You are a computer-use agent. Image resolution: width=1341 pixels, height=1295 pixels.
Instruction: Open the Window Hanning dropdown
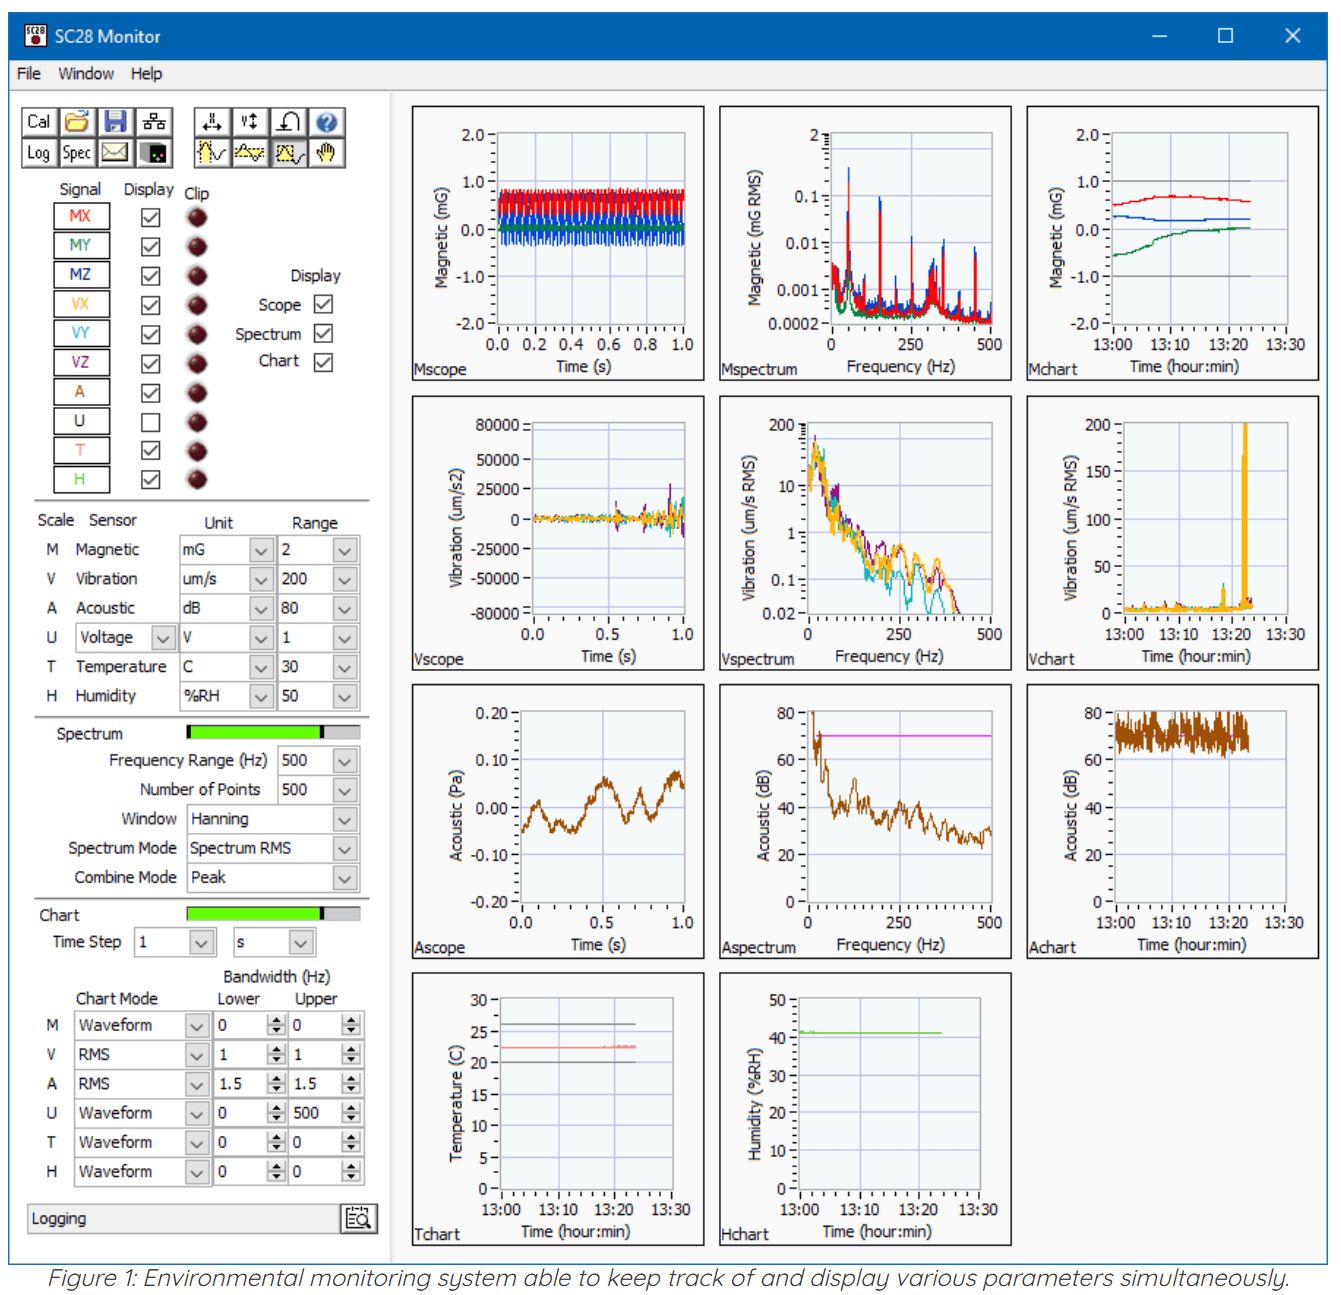[x=345, y=819]
